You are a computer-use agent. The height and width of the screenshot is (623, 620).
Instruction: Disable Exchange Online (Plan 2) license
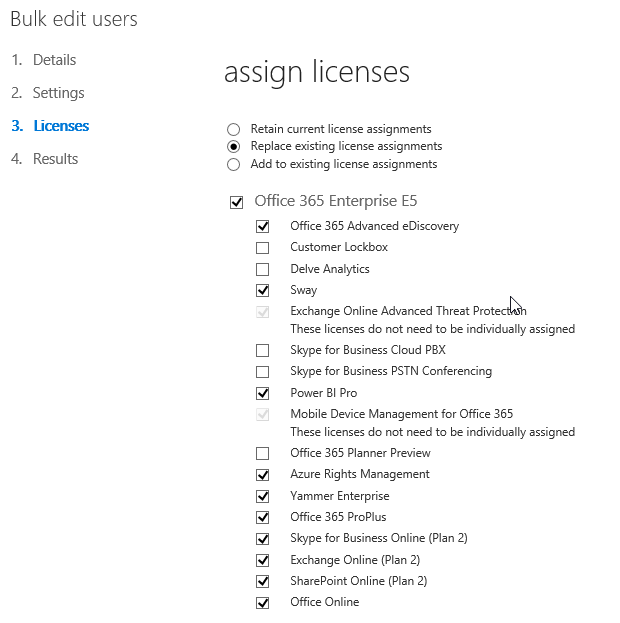[262, 560]
